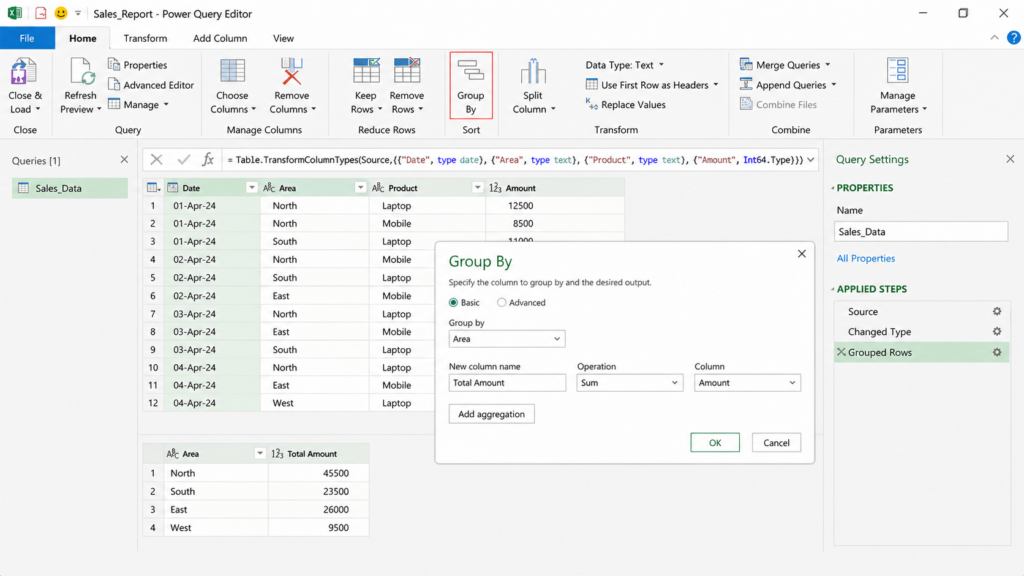This screenshot has width=1024, height=576.
Task: Collapse the ribbon with the caret icon
Action: (x=994, y=38)
